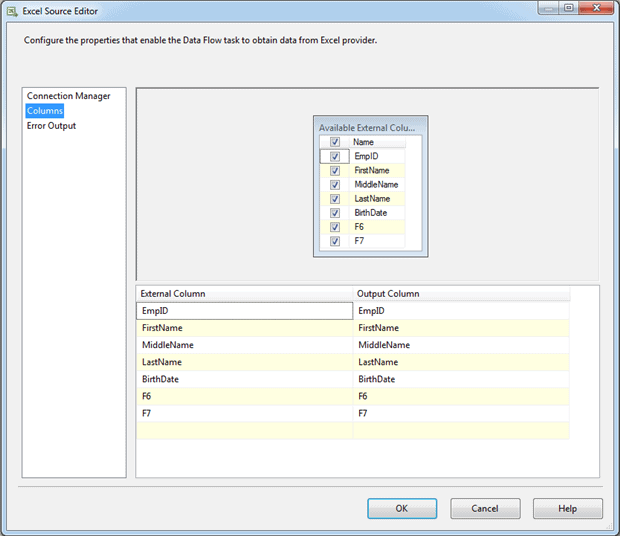Viewport: 620px width, 536px height.
Task: Edit the EmpID Output Column cell
Action: (461, 311)
